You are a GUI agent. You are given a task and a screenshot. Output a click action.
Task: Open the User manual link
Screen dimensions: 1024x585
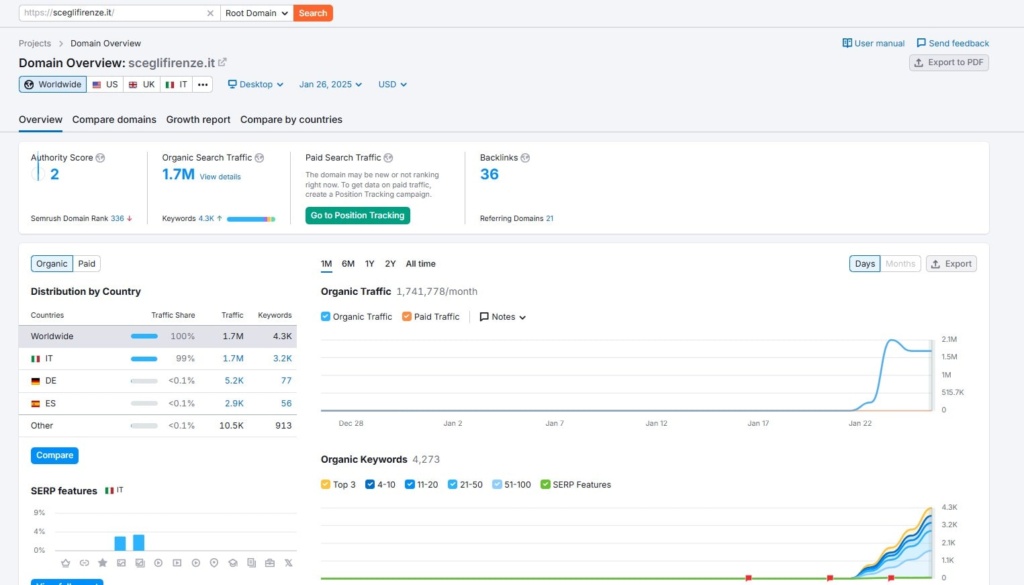click(x=873, y=43)
